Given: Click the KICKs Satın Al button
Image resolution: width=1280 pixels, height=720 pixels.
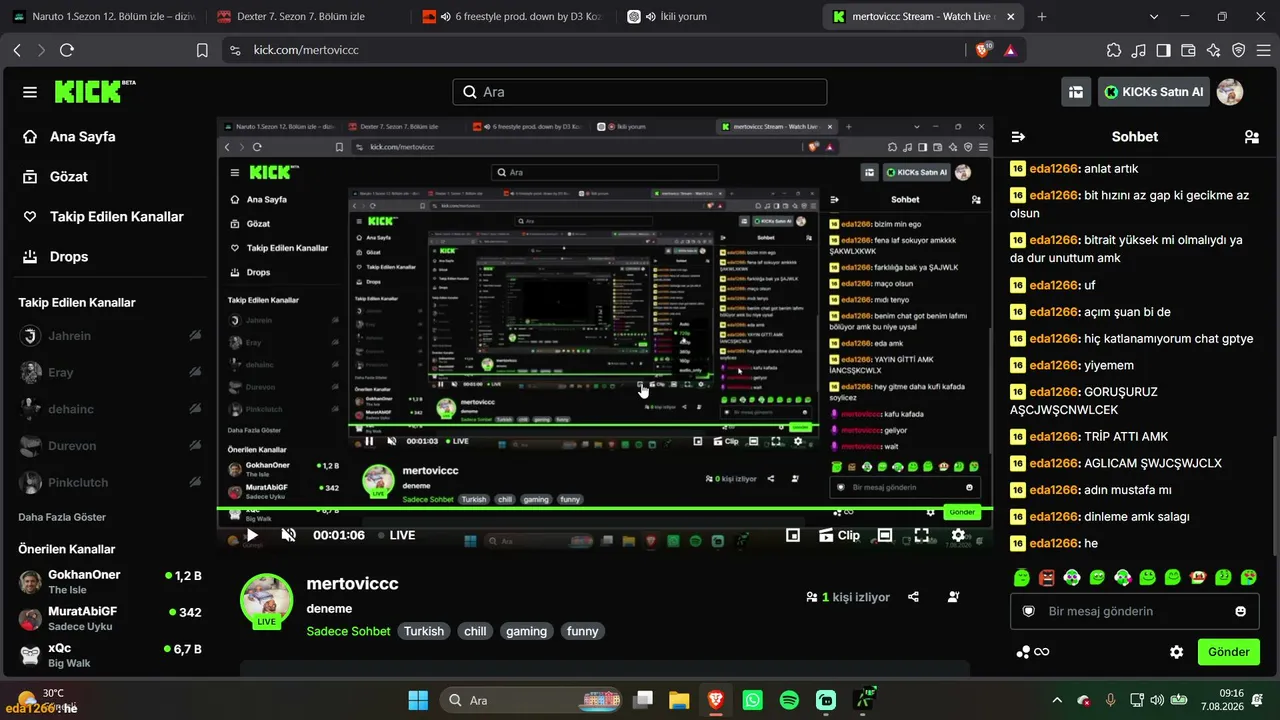Looking at the screenshot, I should 1154,92.
